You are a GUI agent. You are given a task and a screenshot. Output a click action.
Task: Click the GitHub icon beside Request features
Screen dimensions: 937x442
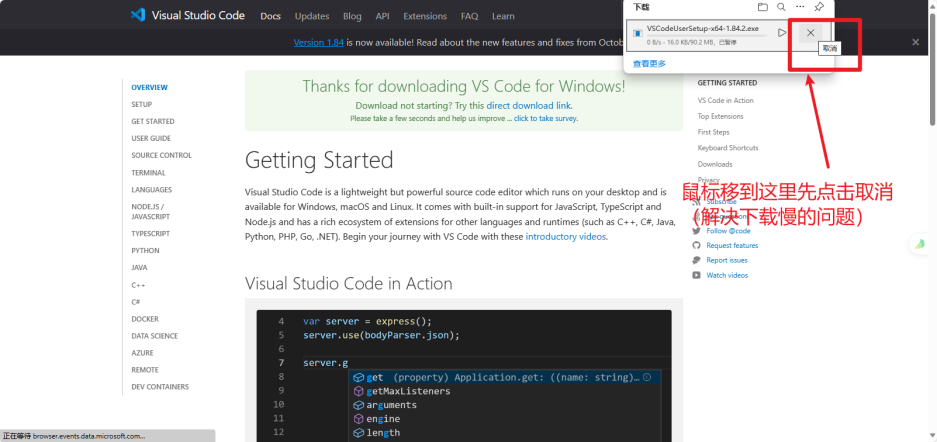(x=696, y=245)
